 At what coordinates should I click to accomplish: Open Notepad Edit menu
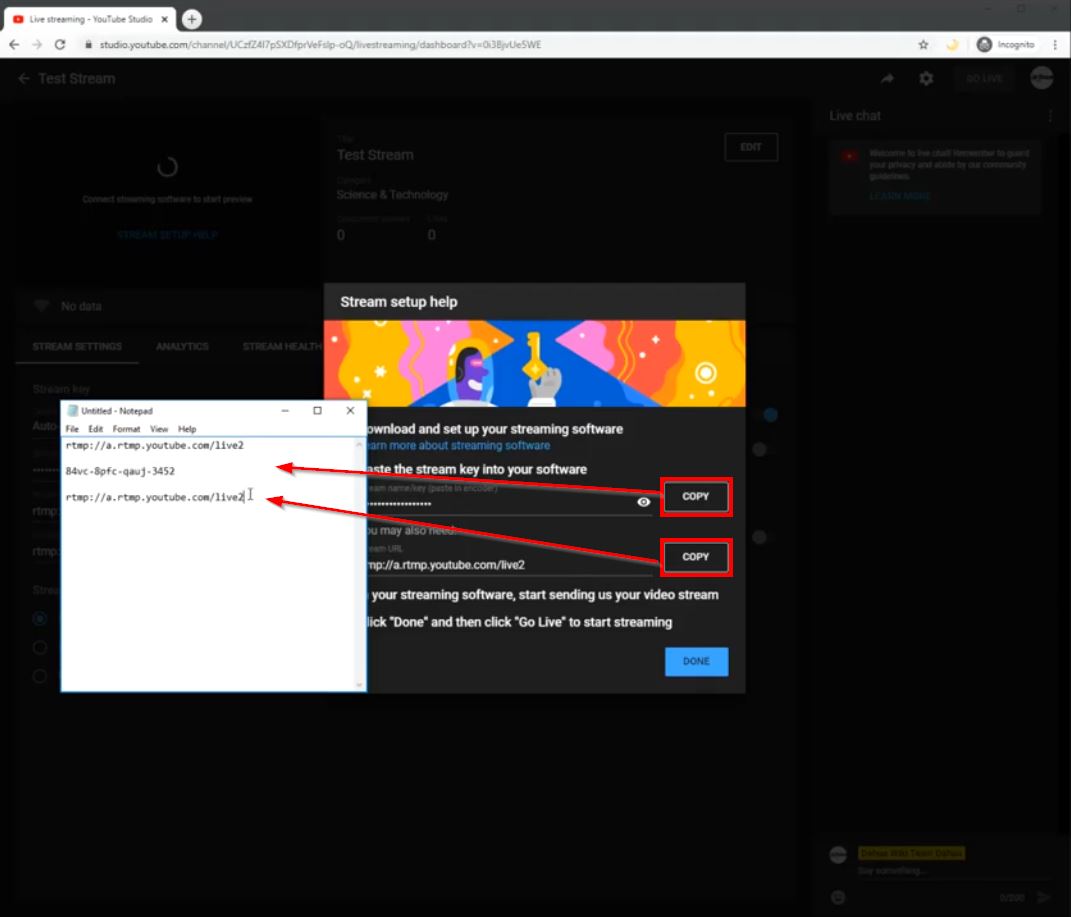click(x=96, y=429)
